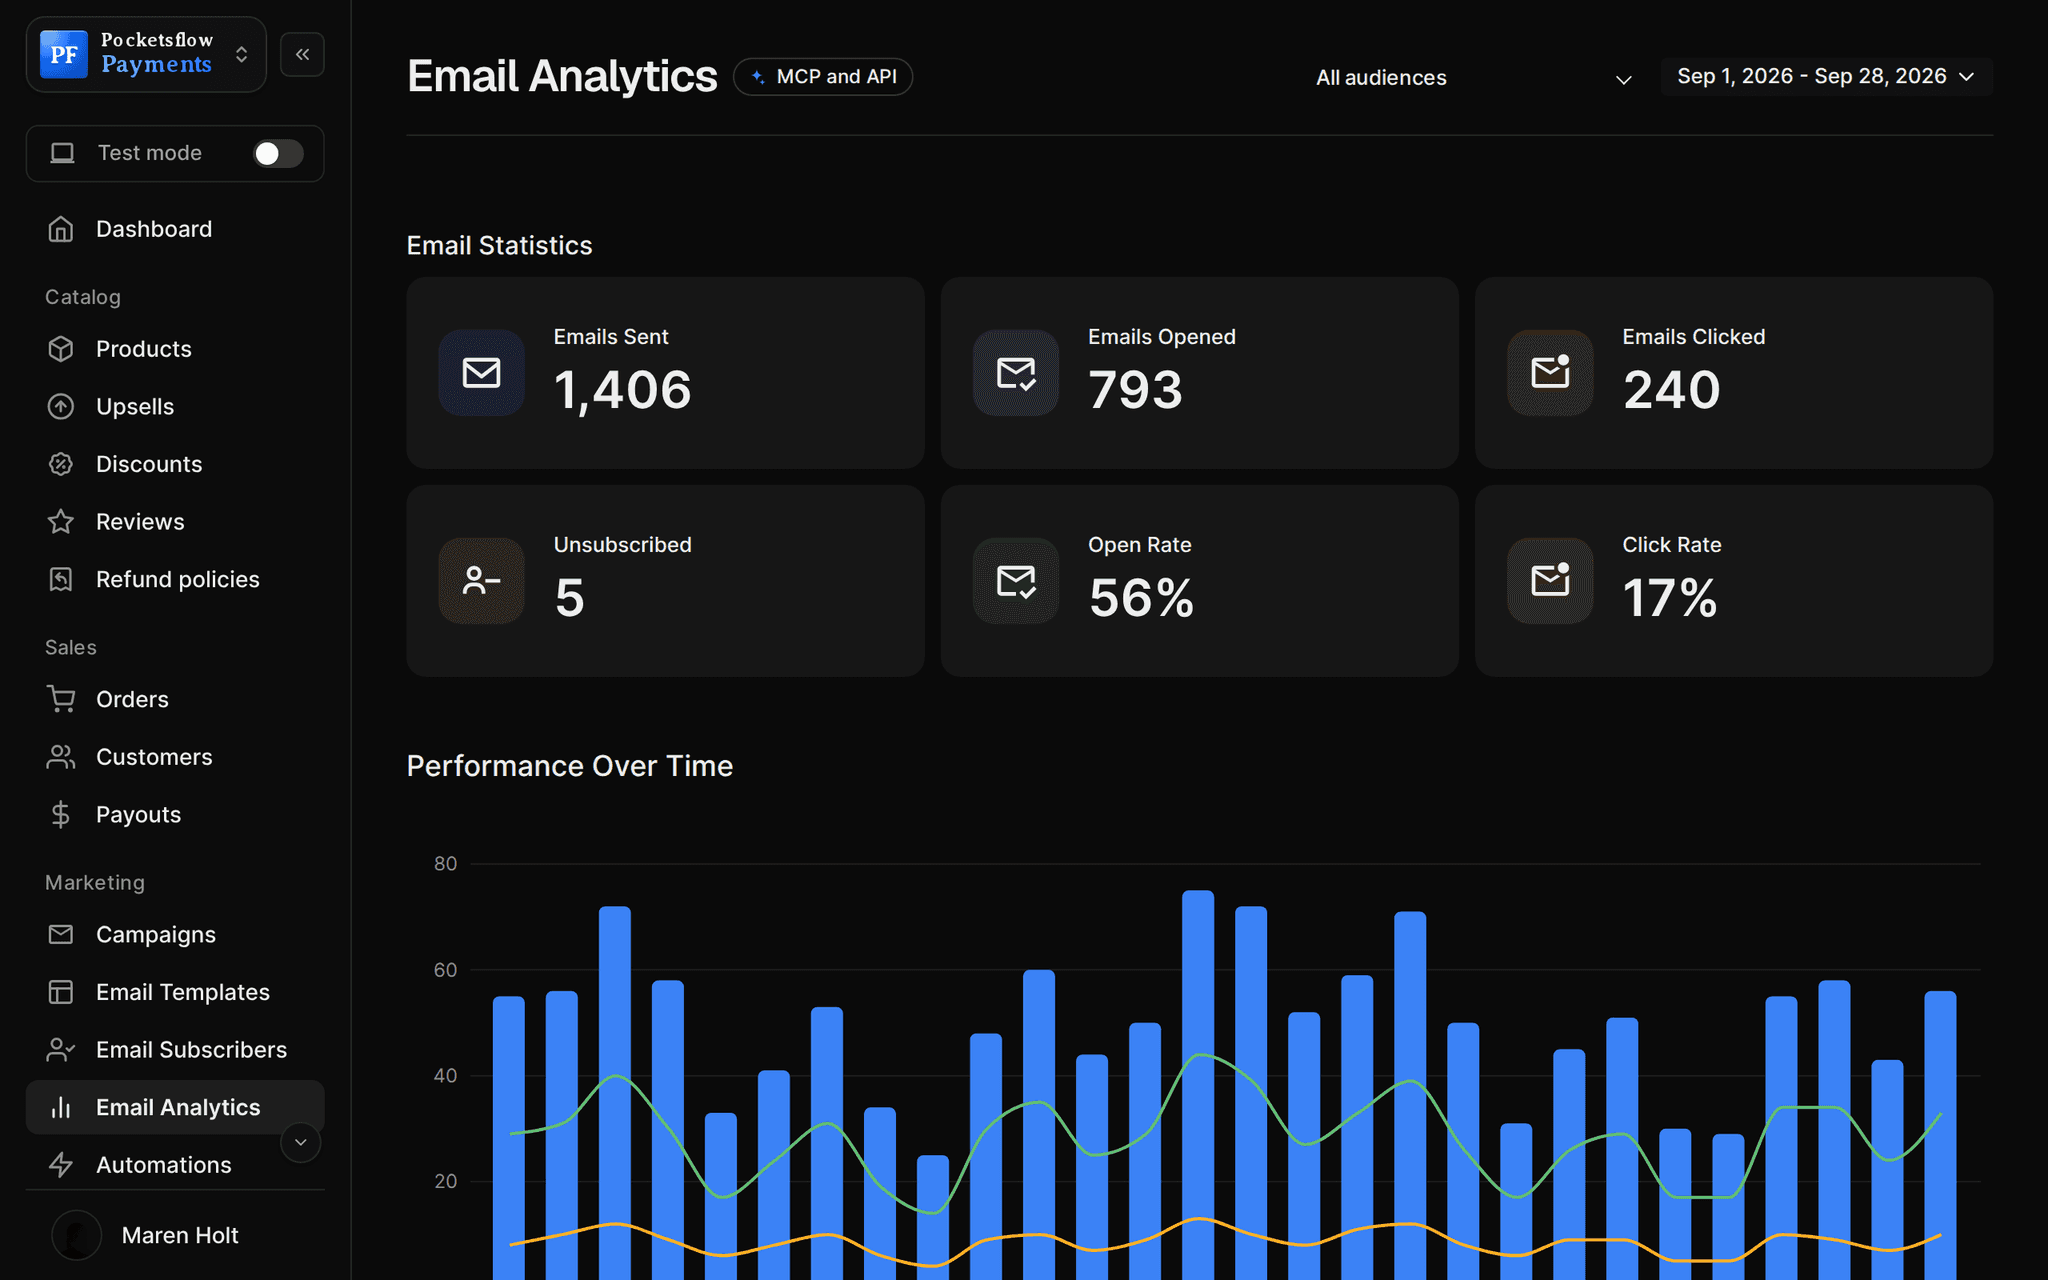Click the Campaigns envelope icon
The image size is (2048, 1280).
click(x=61, y=934)
